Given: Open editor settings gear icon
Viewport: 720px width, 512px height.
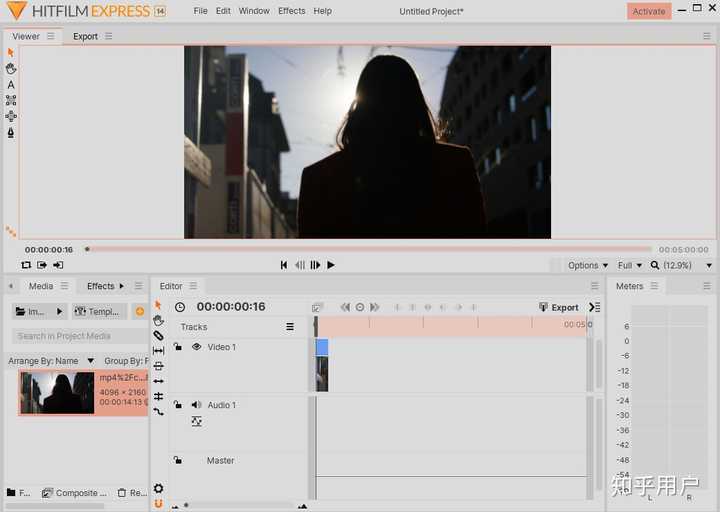Looking at the screenshot, I should 158,489.
